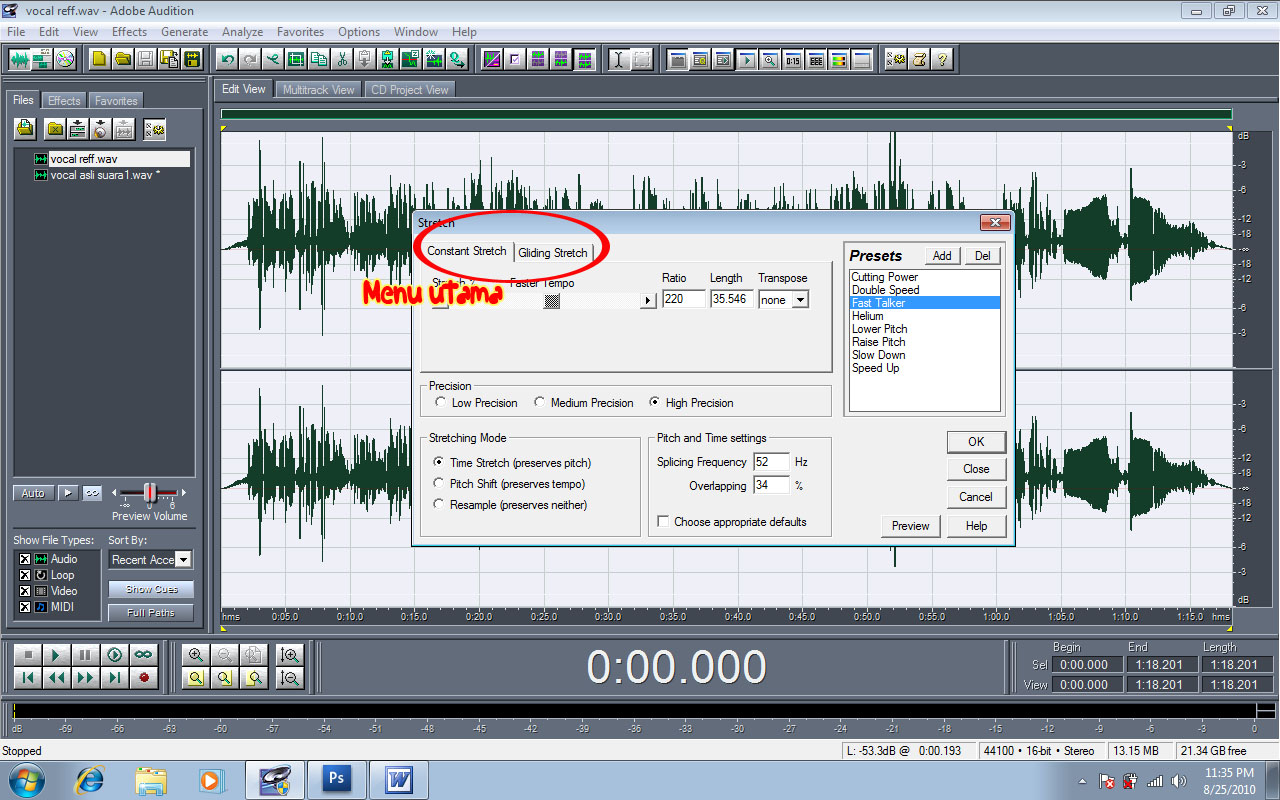Open the Sort By dropdown
Screen dimensions: 1280x800
(x=183, y=560)
